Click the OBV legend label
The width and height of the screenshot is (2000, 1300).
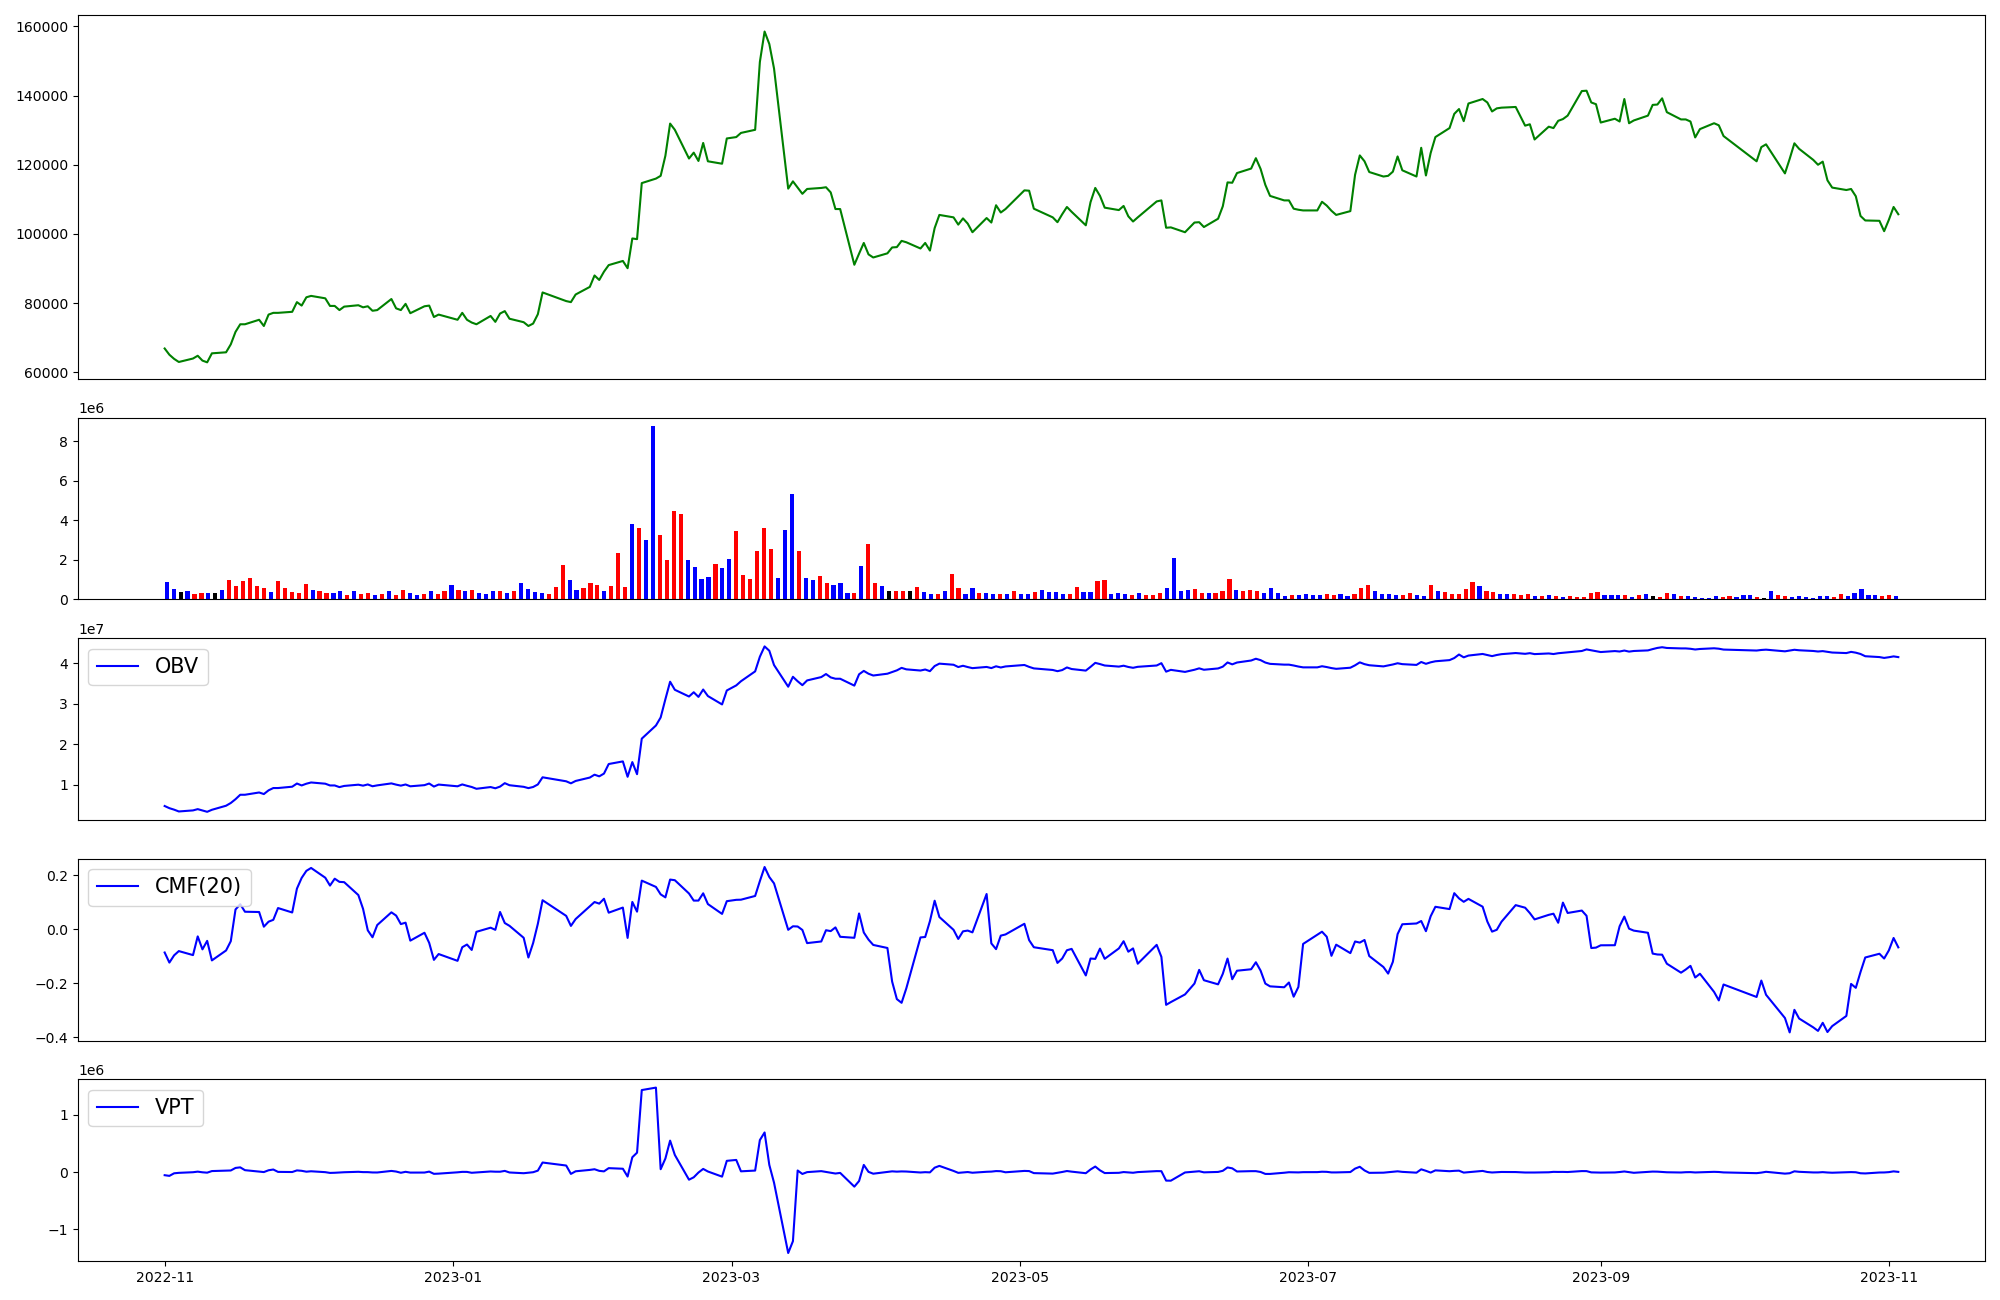coord(176,666)
